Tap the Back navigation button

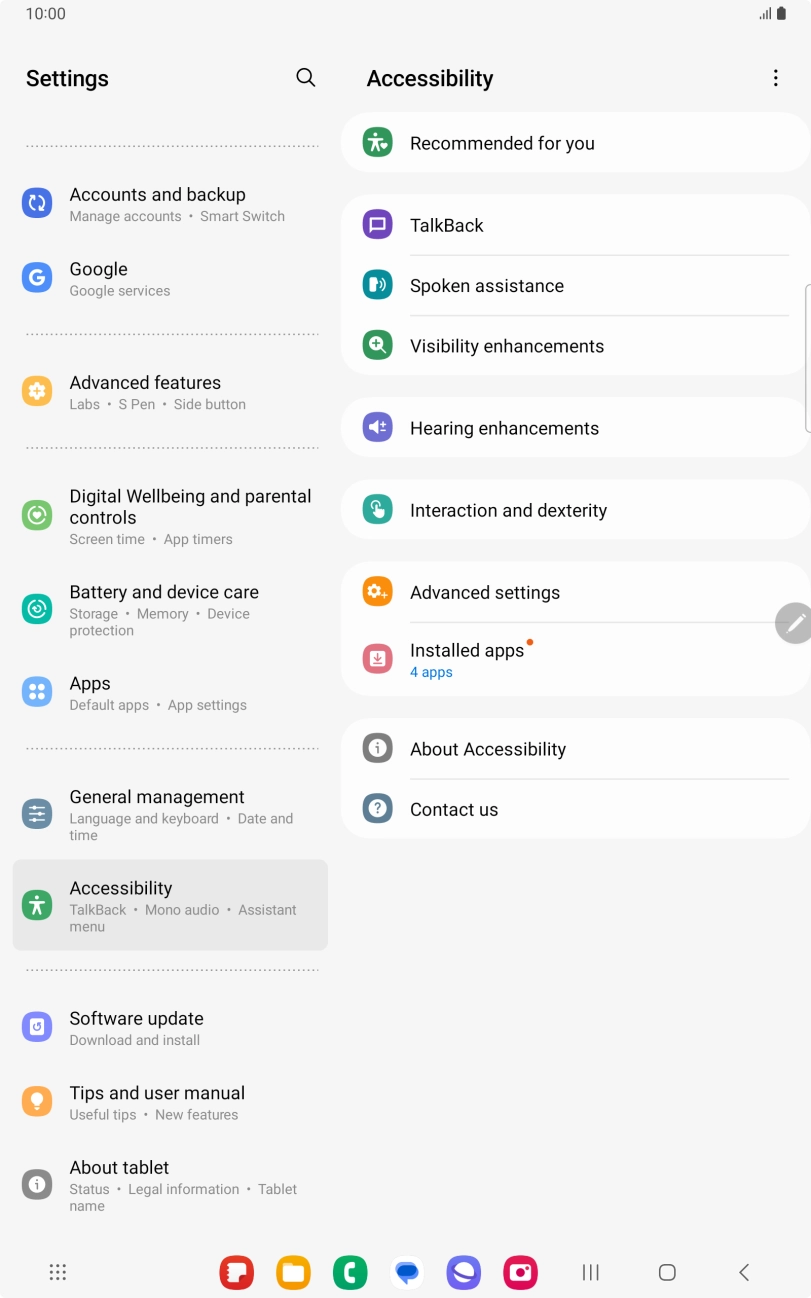point(744,1272)
